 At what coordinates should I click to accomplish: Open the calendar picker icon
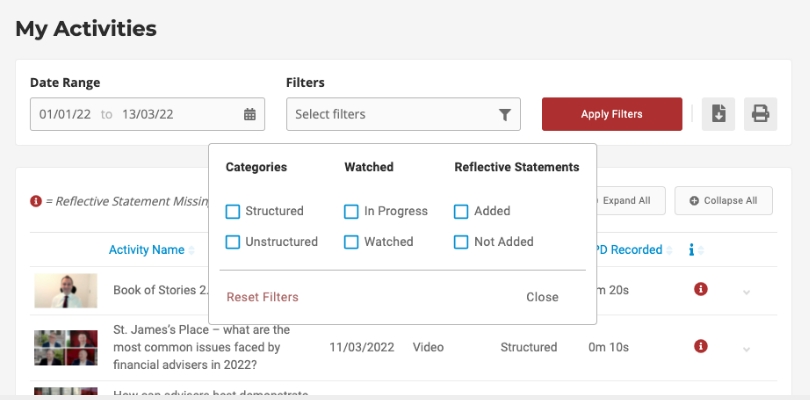(x=250, y=114)
